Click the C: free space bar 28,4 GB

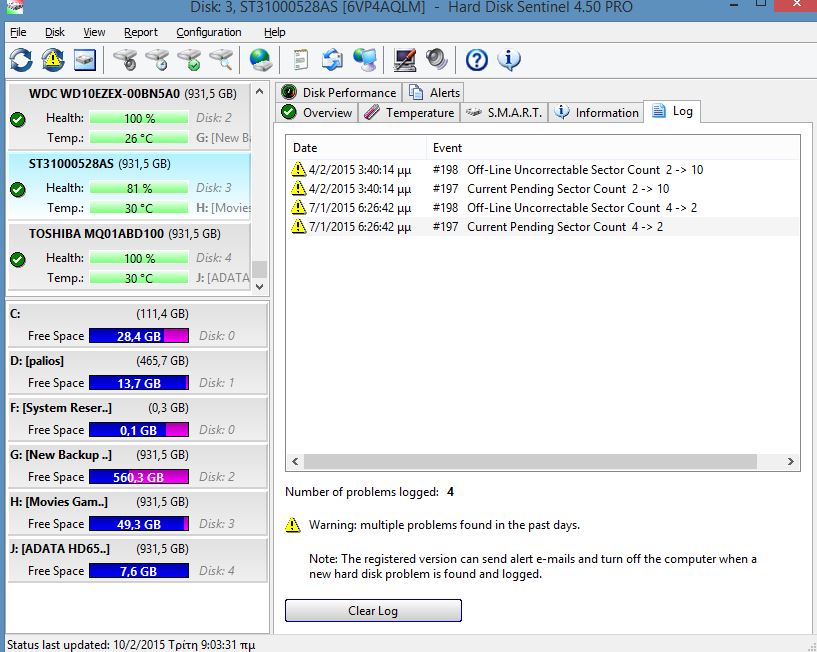(139, 336)
